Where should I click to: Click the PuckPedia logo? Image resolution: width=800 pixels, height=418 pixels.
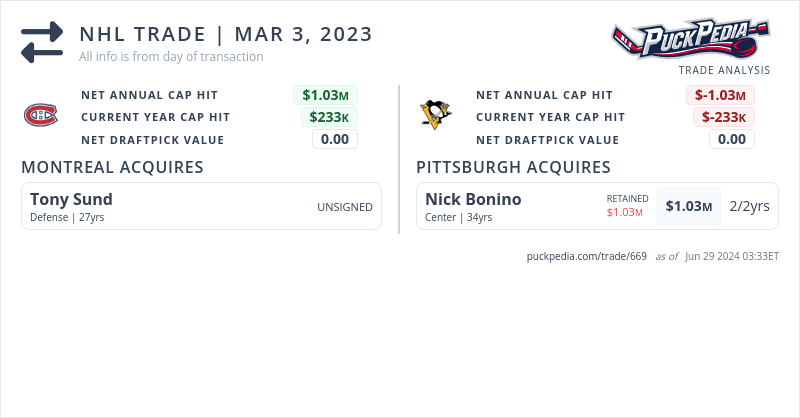pos(691,40)
